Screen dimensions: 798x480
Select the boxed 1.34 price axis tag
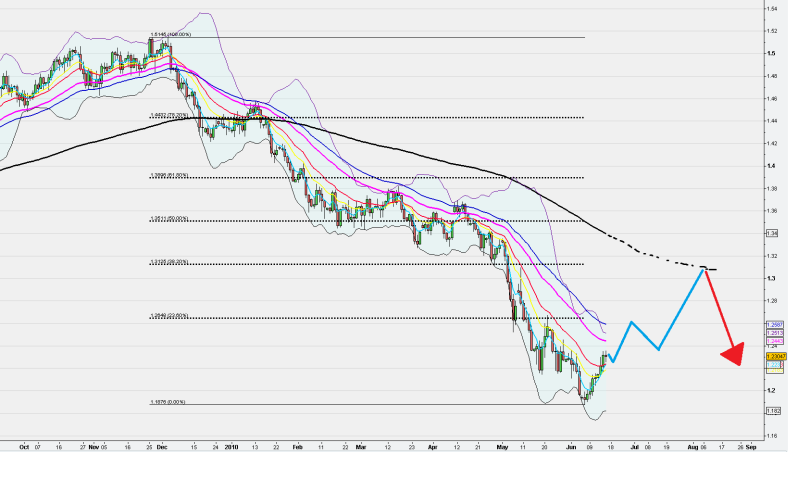tap(772, 233)
